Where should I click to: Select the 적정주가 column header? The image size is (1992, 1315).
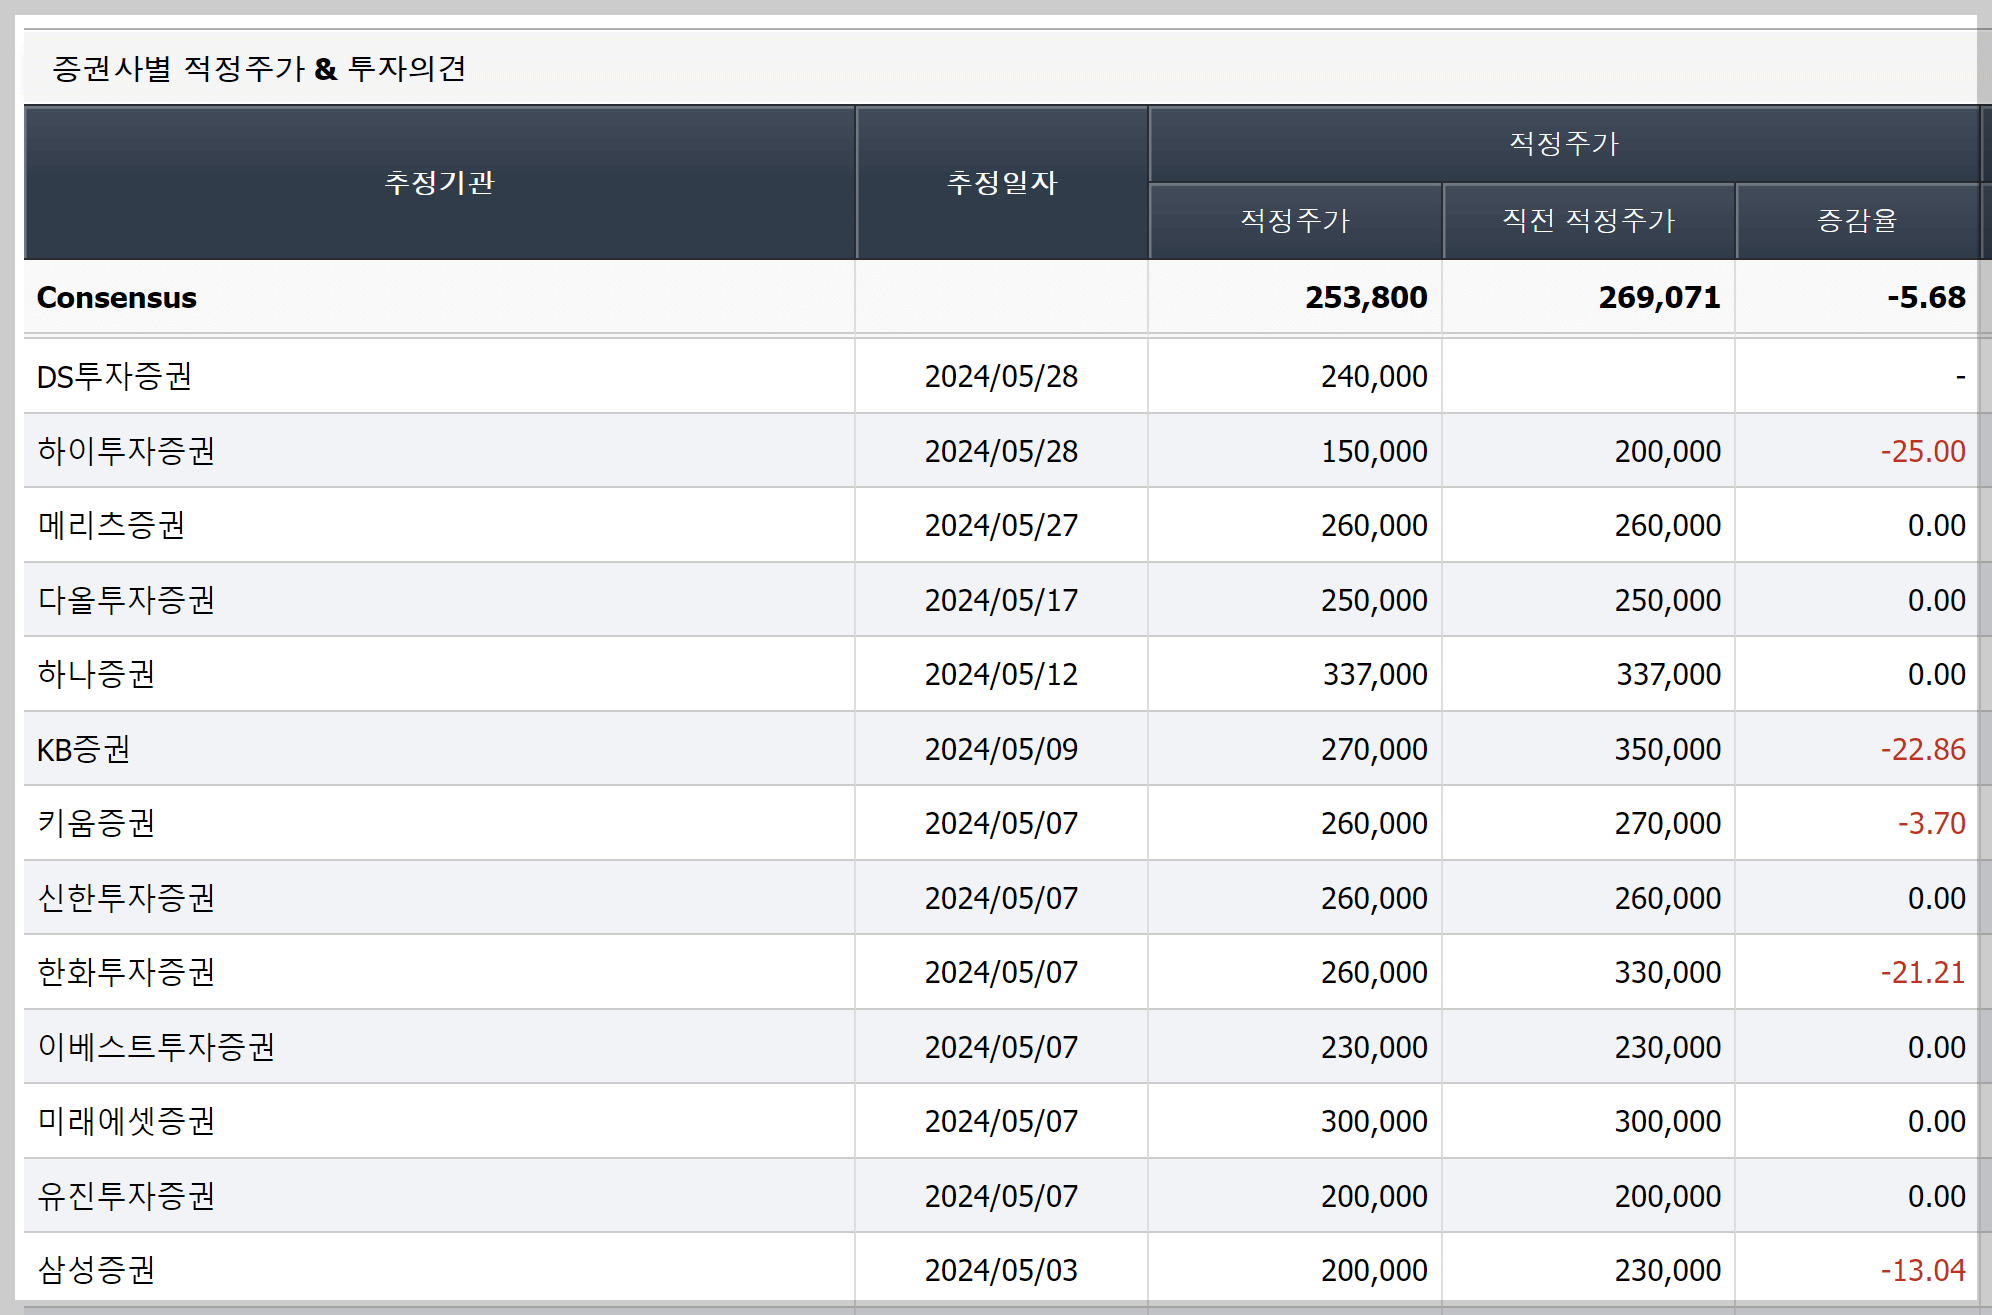pos(1294,221)
